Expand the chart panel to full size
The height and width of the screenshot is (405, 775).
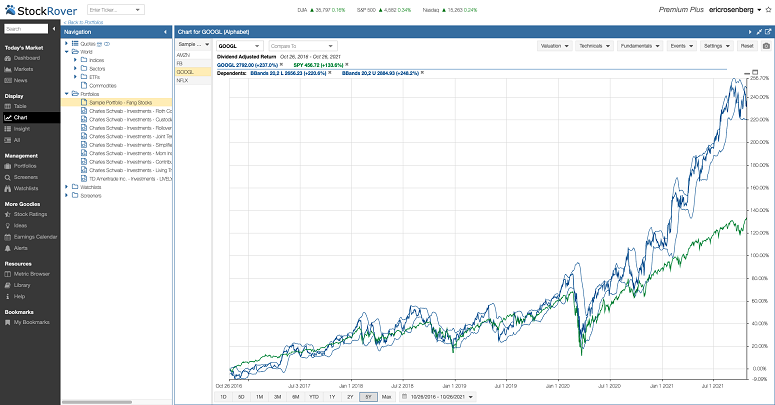pos(759,32)
